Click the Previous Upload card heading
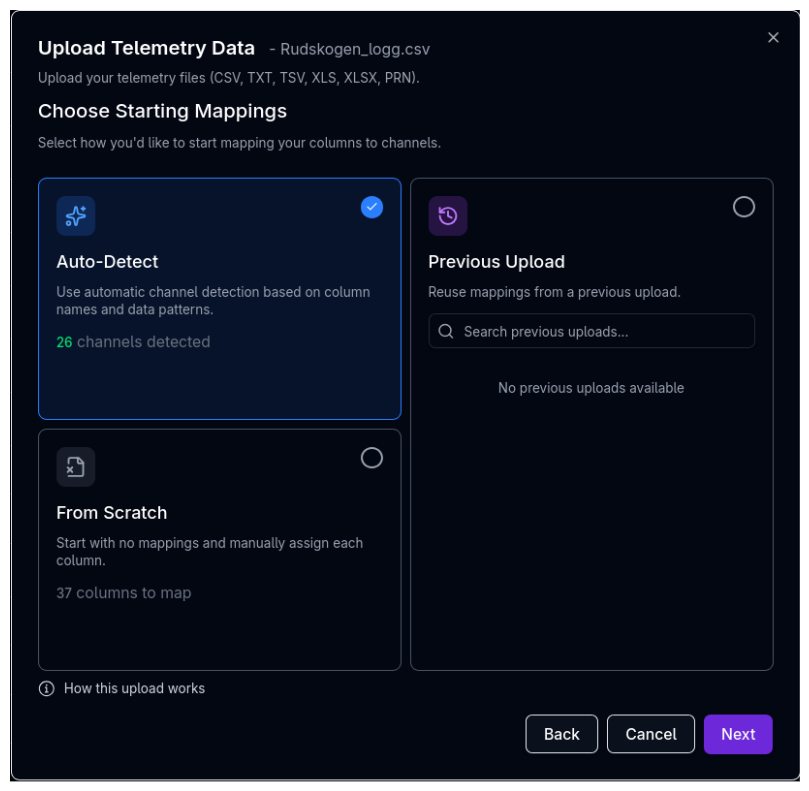The image size is (809, 791). pyautogui.click(x=497, y=262)
